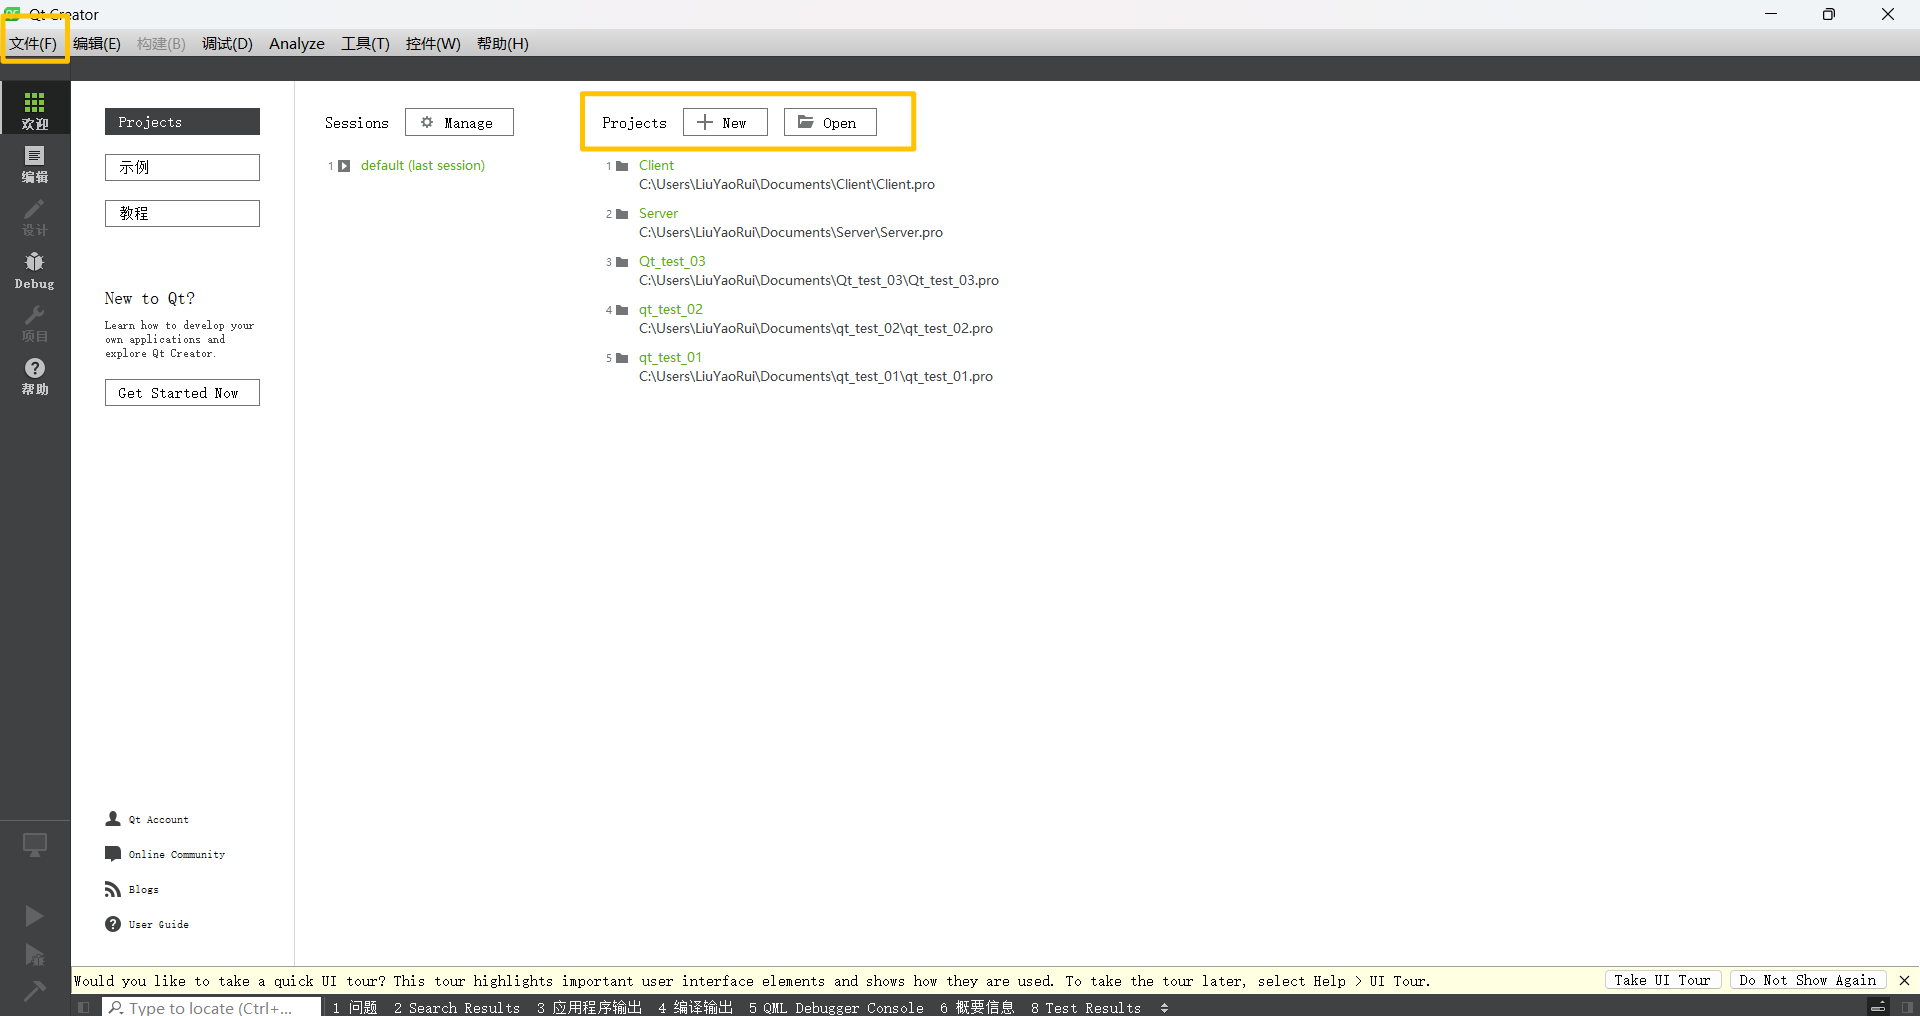Select the 示例 (Examples) tab
Viewport: 1920px width, 1016px height.
(182, 167)
